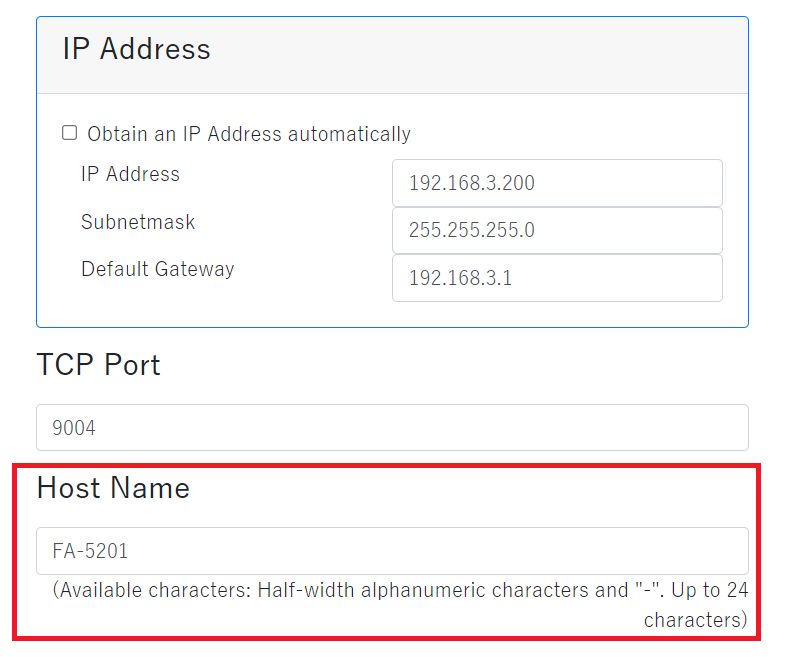Click the Subnetmask field label
The width and height of the screenshot is (796, 657).
click(x=138, y=222)
